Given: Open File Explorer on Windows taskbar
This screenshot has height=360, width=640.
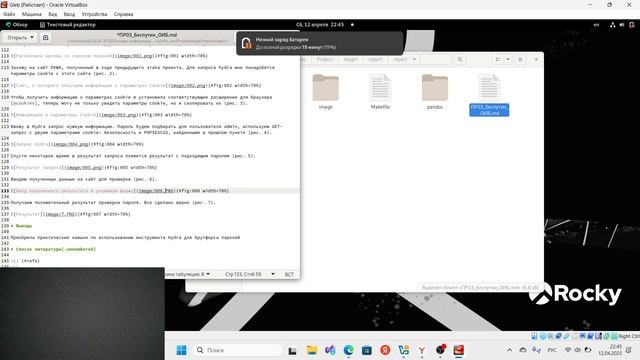Looking at the screenshot, I should (x=312, y=350).
